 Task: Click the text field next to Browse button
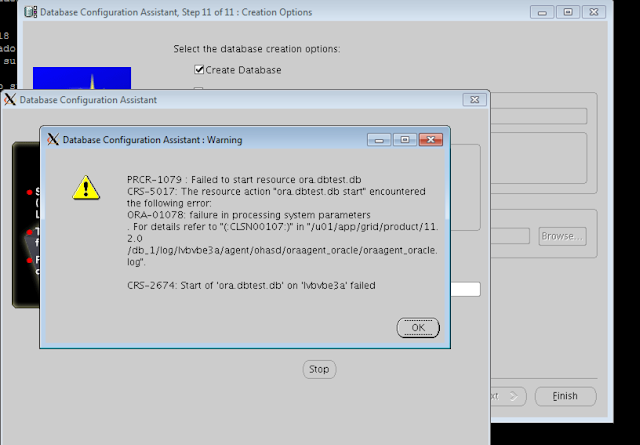coord(510,236)
